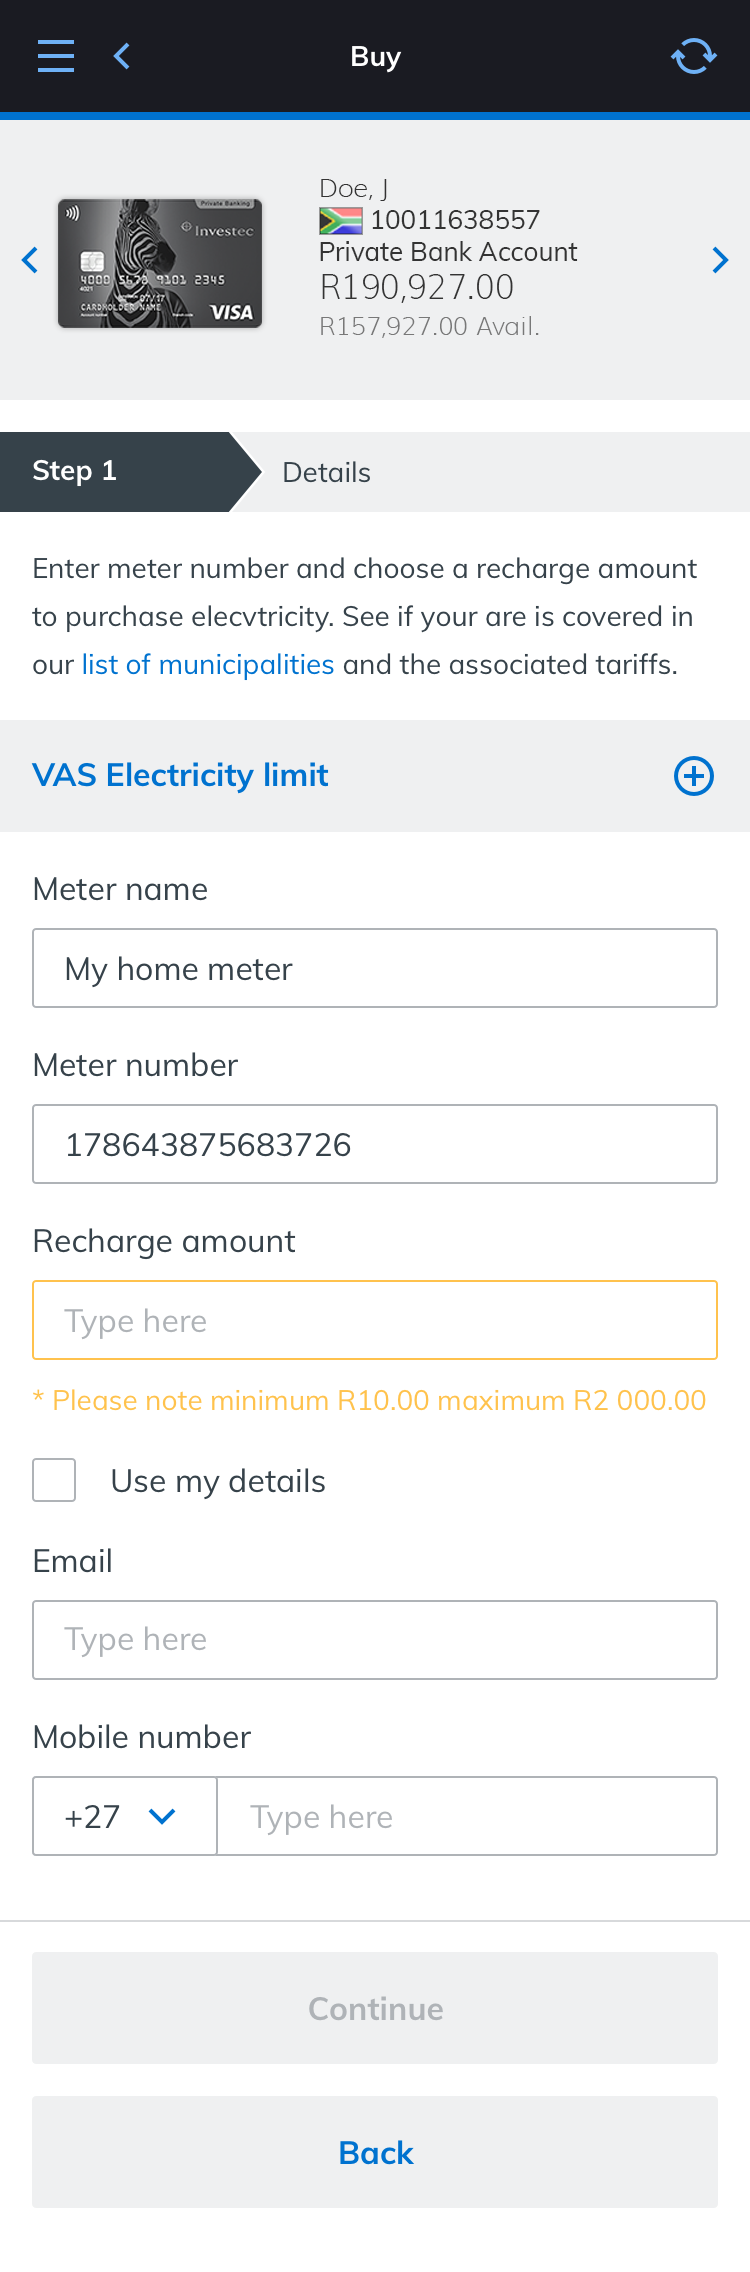
Task: Open the list of municipalities link
Action: click(208, 665)
